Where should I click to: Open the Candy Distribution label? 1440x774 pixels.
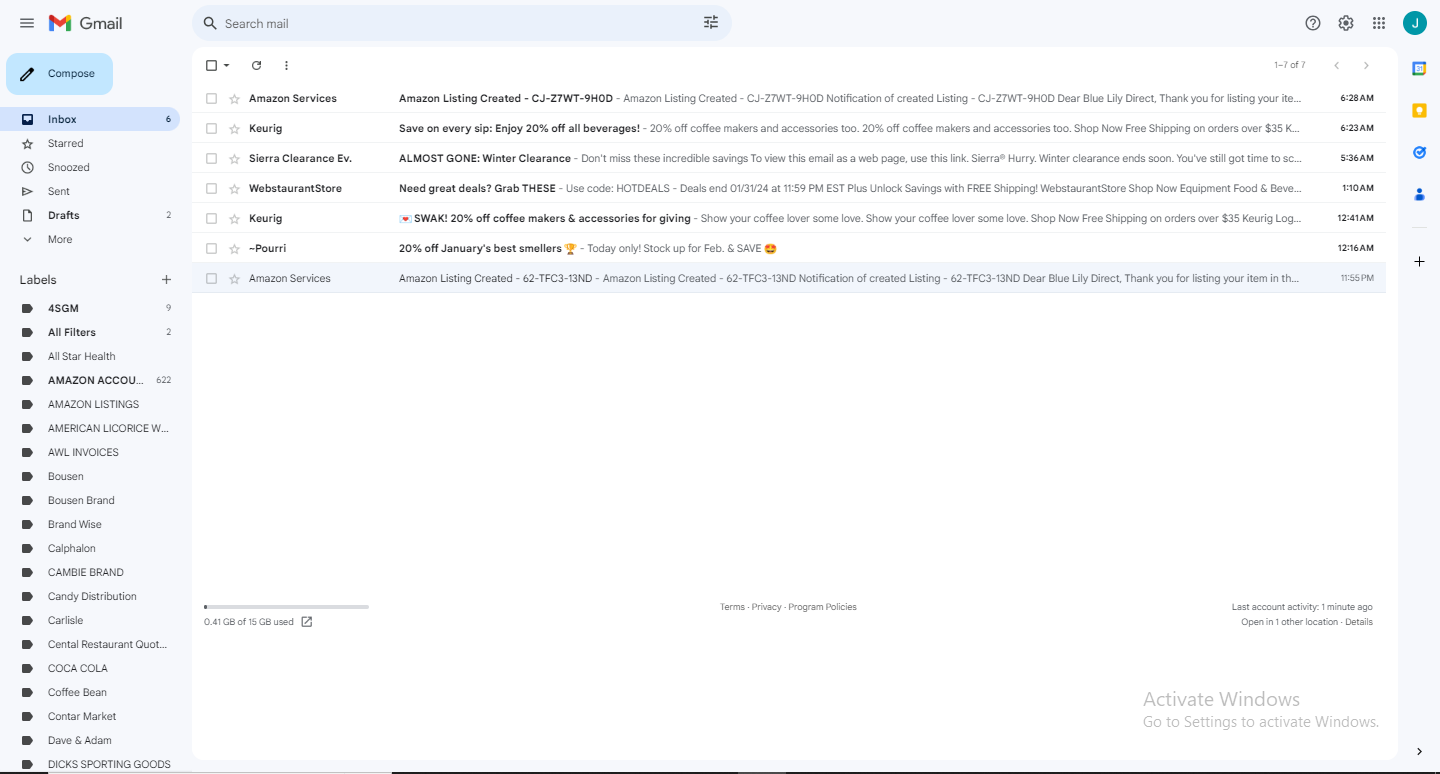90,596
